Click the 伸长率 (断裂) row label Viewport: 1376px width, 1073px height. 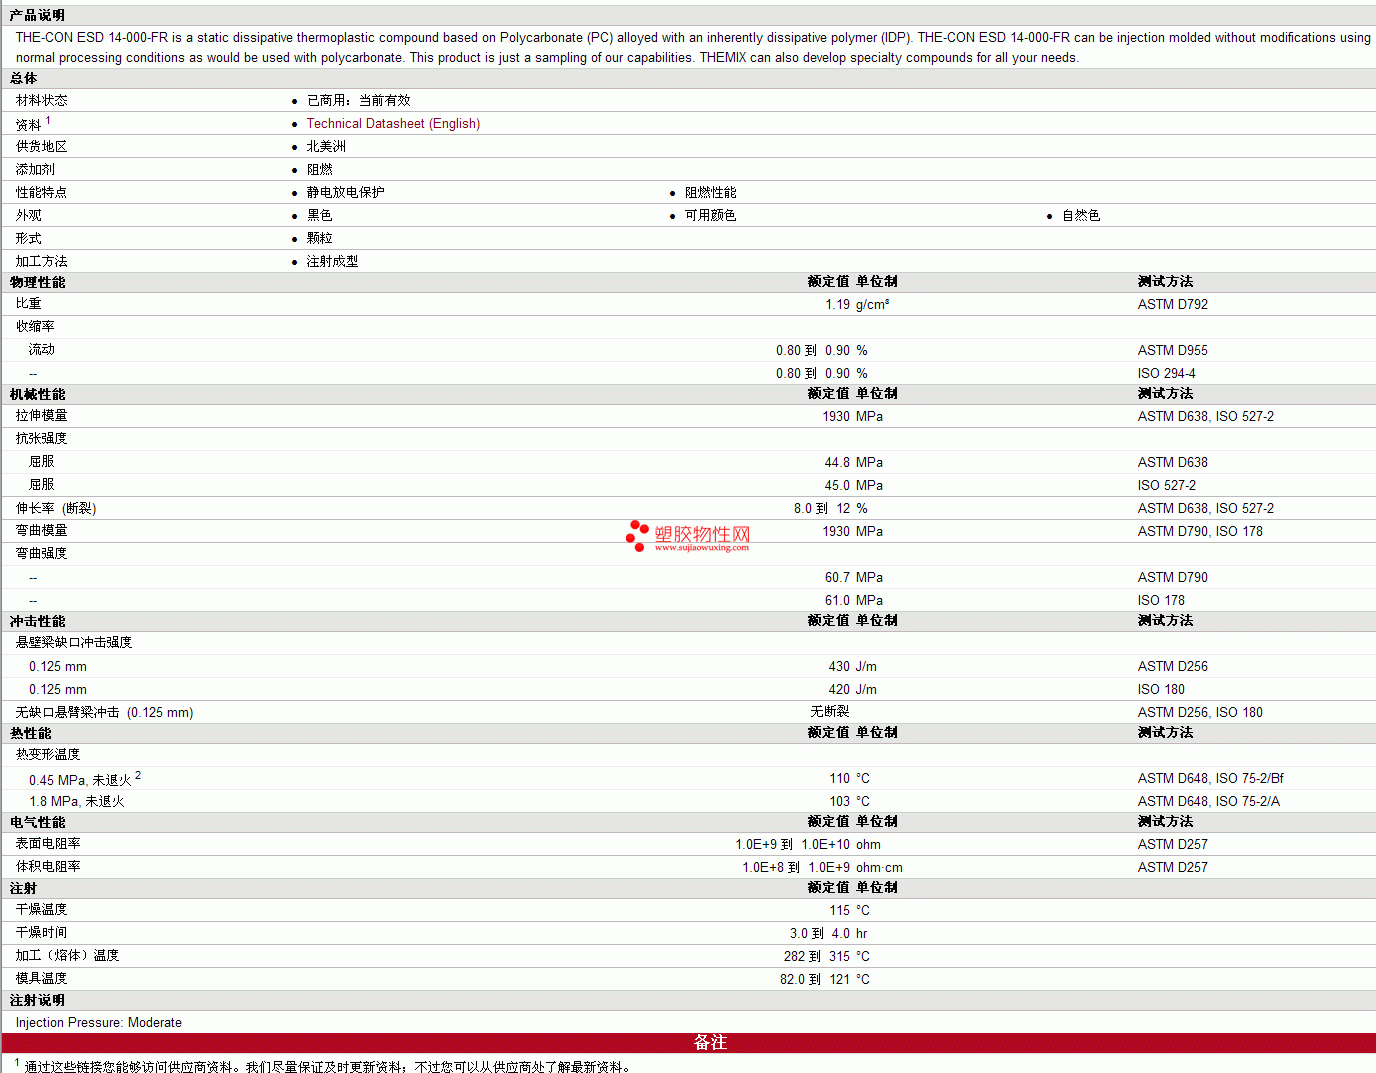[56, 508]
